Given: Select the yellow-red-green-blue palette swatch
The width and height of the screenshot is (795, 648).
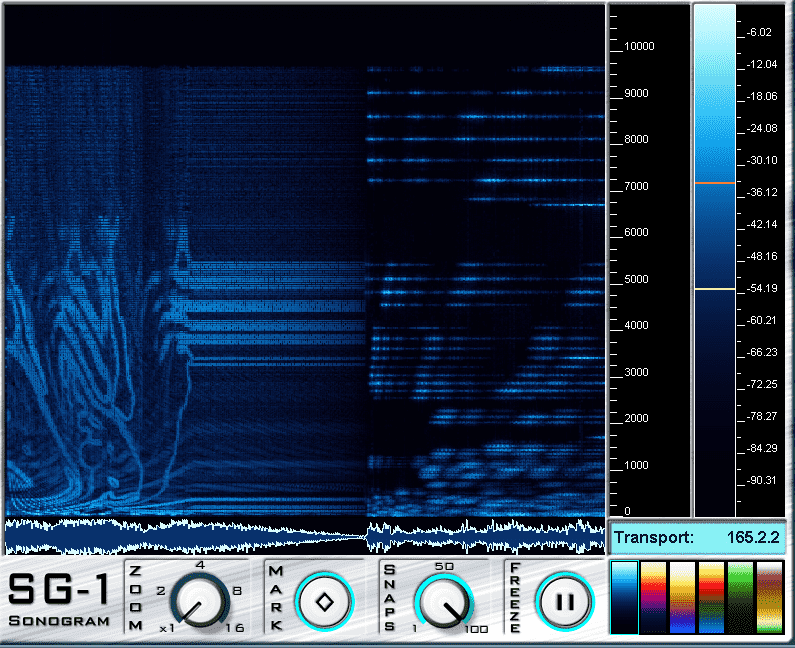Looking at the screenshot, I should click(x=711, y=597).
